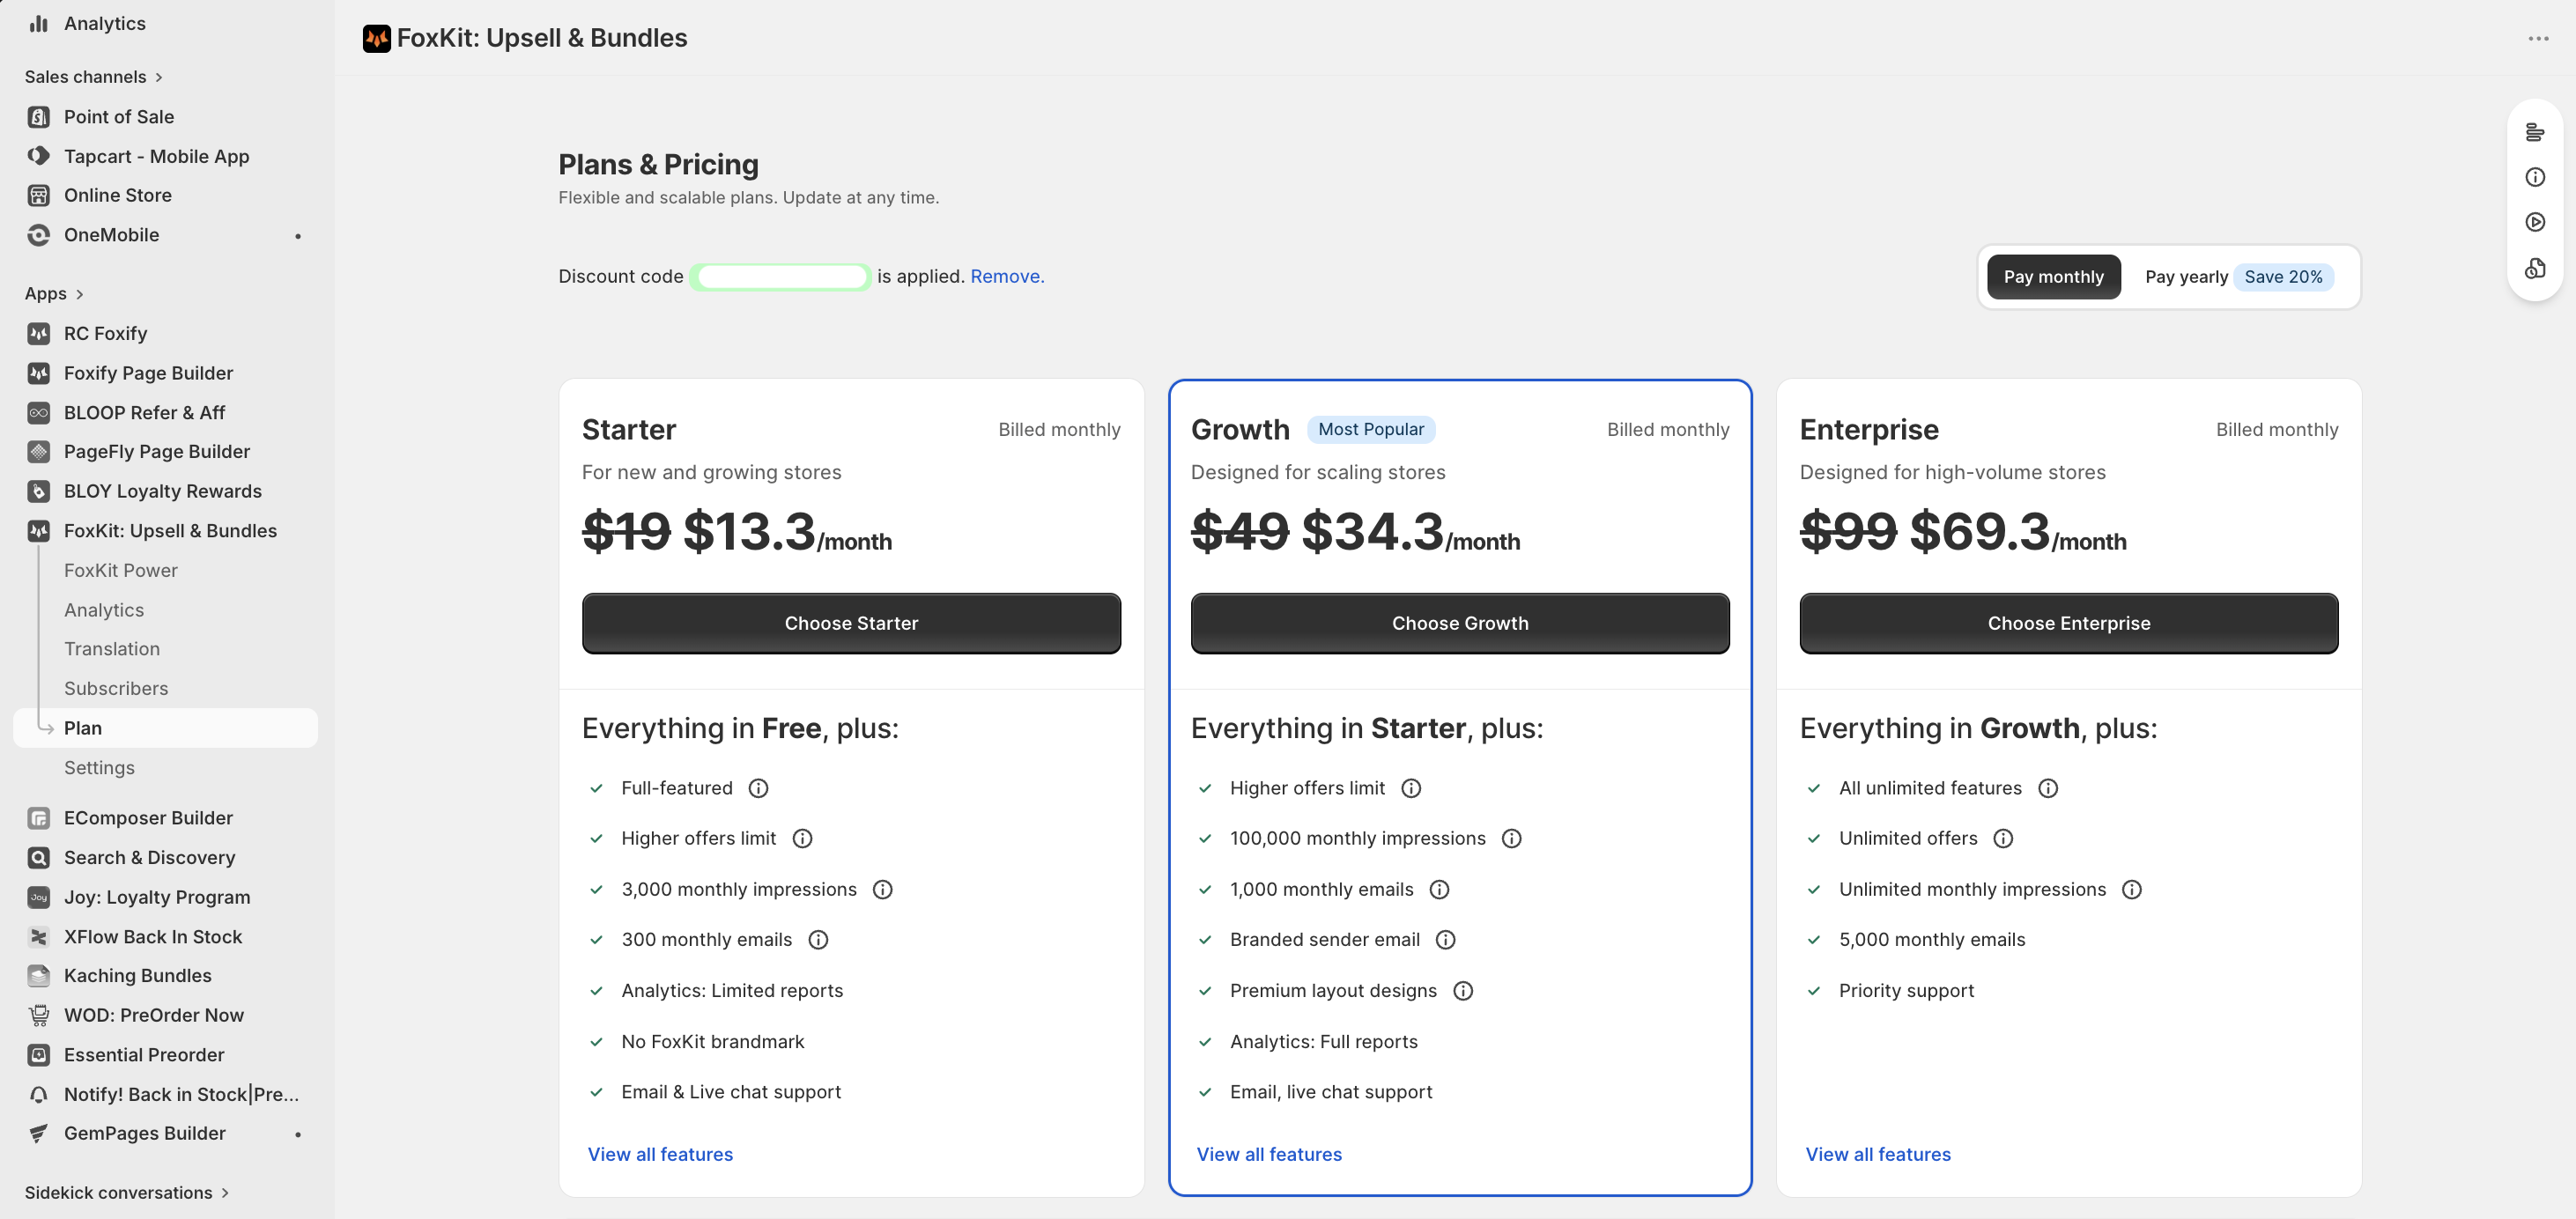Show info for Starter's 300 monthly emails
The width and height of the screenshot is (2576, 1219).
818,940
